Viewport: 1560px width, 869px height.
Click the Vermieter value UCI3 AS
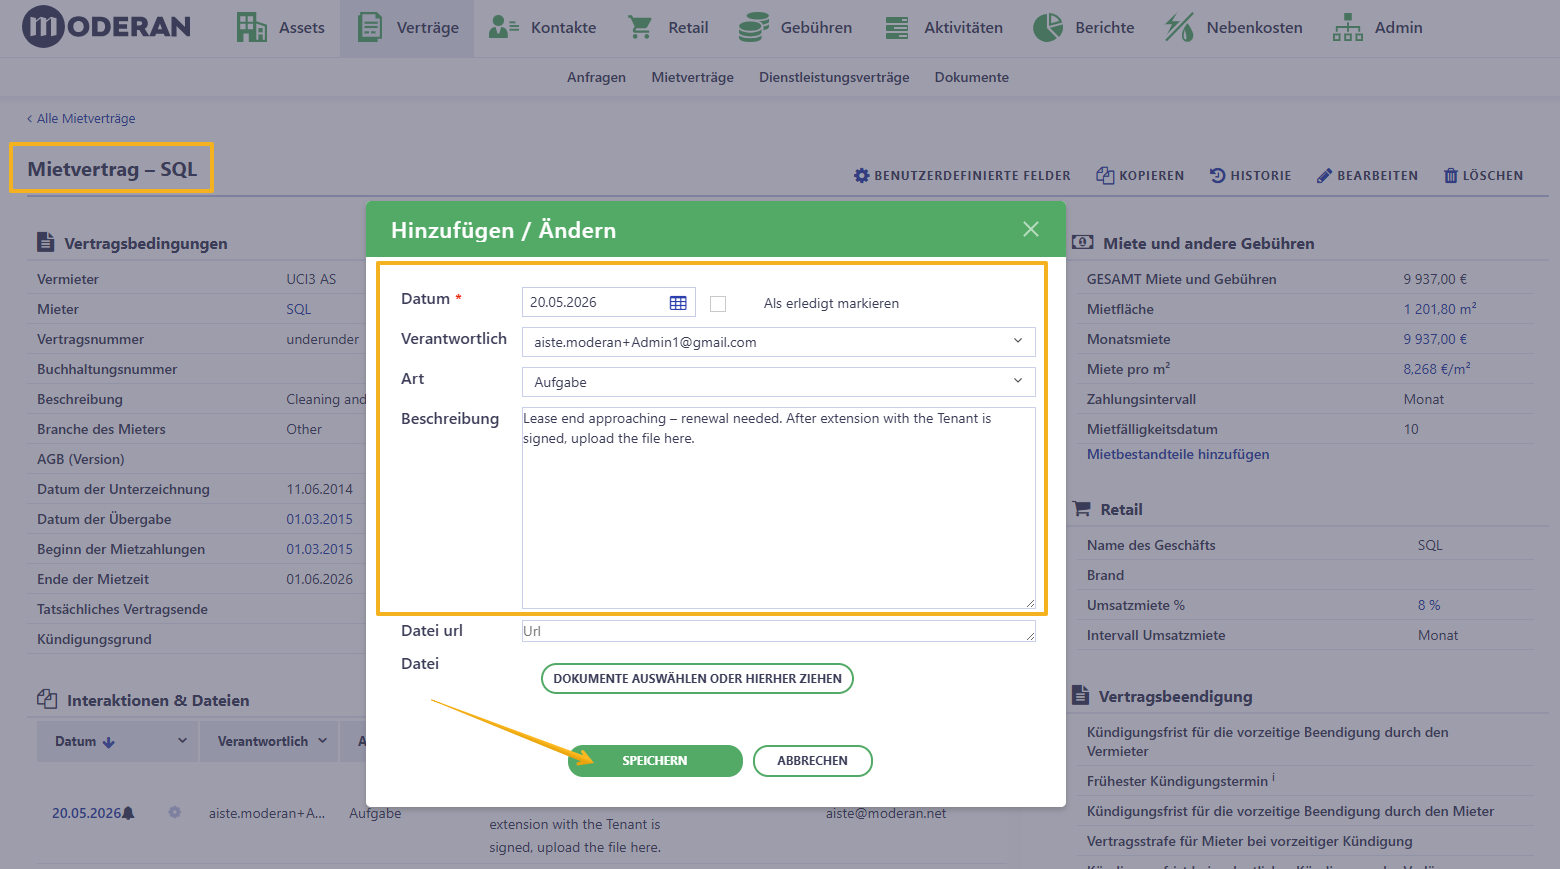311,279
